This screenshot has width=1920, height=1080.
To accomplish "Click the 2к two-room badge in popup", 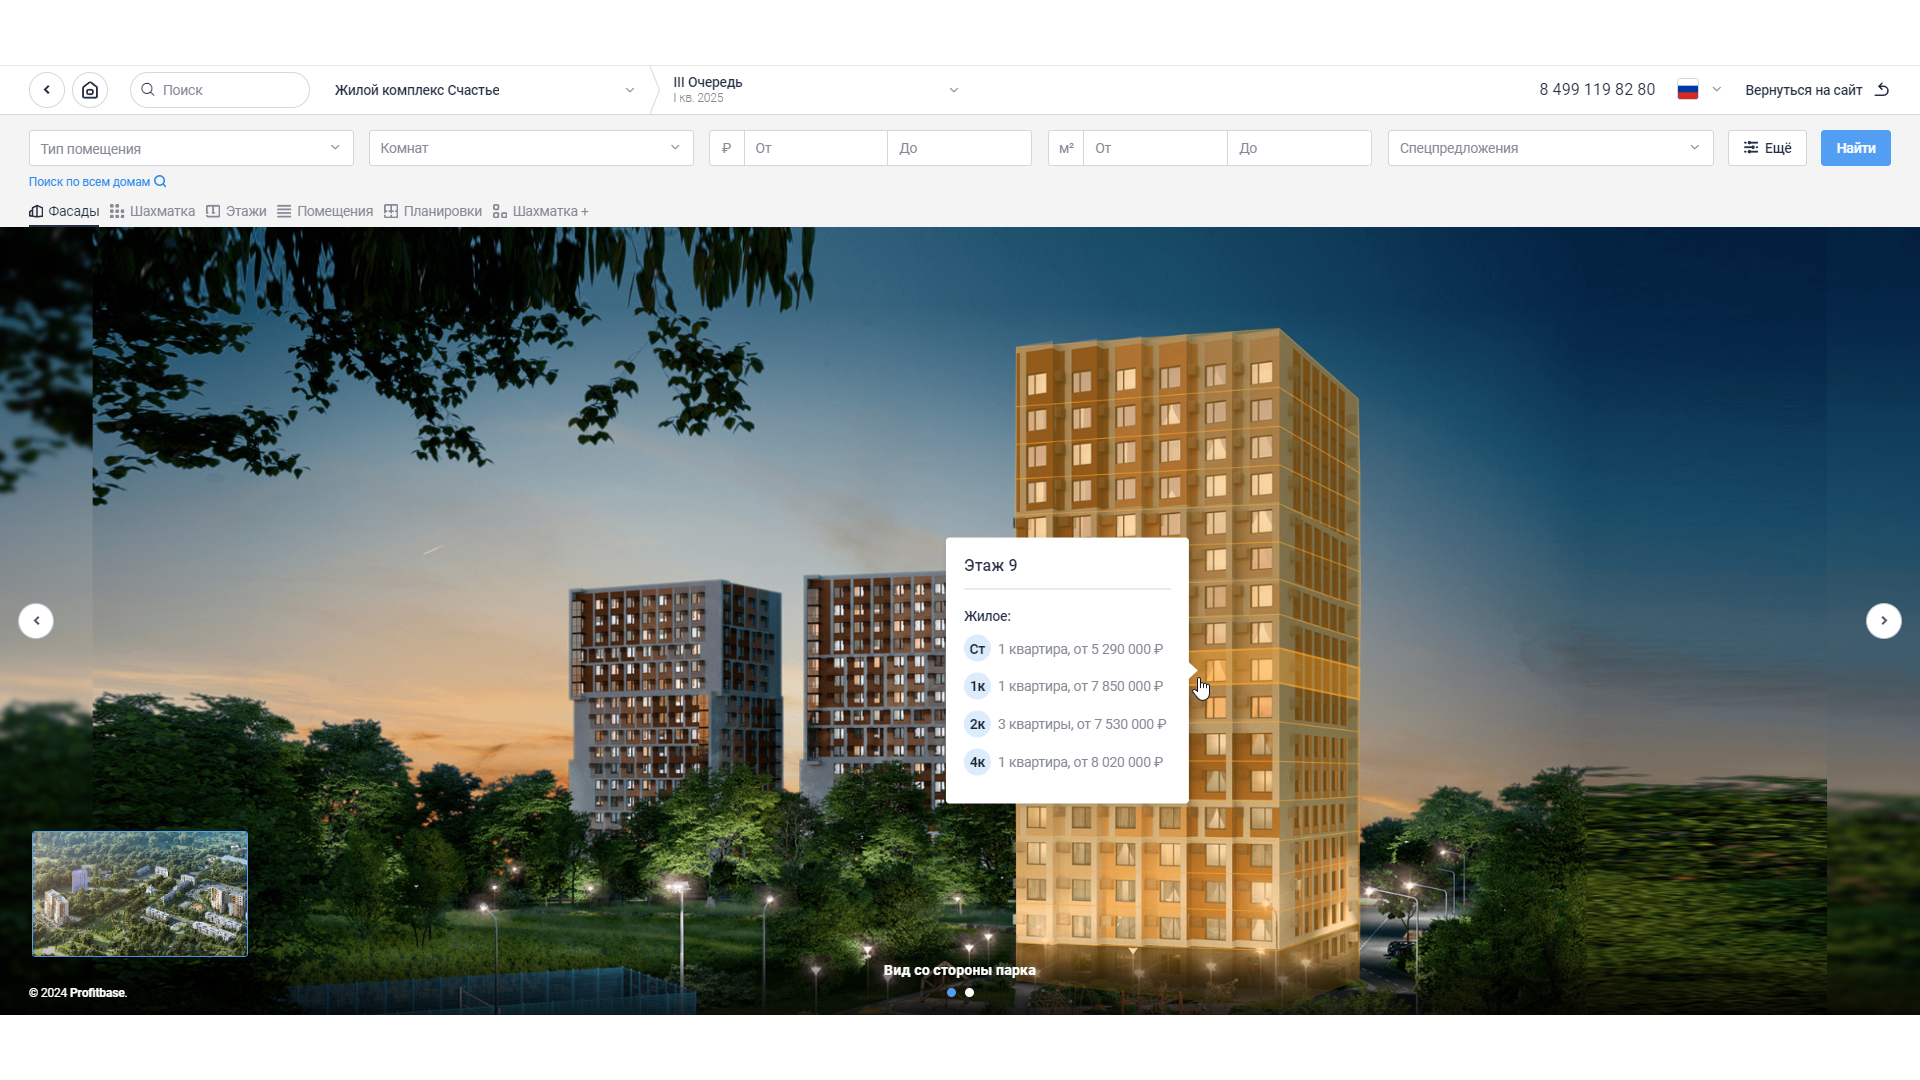I will click(977, 724).
